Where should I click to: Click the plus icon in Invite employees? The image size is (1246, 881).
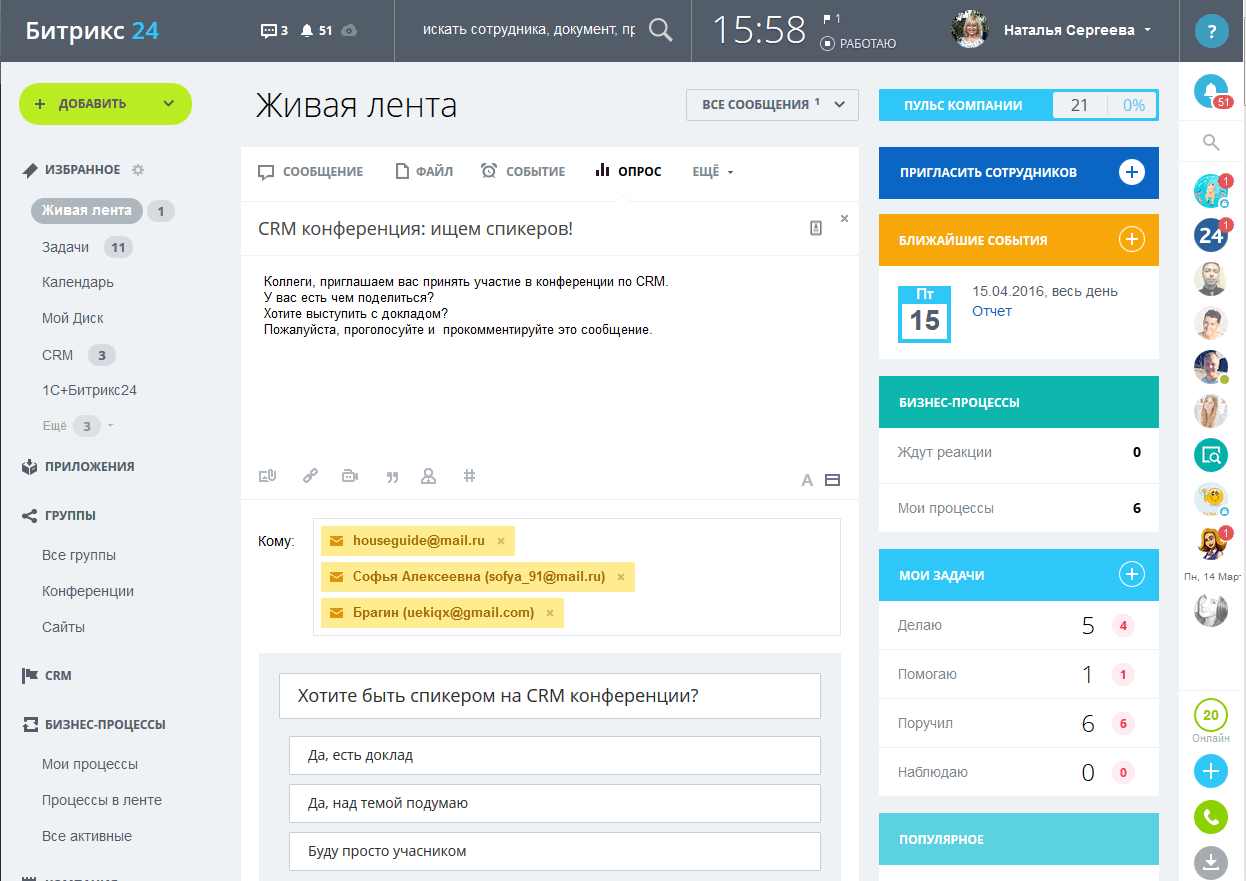[1131, 172]
